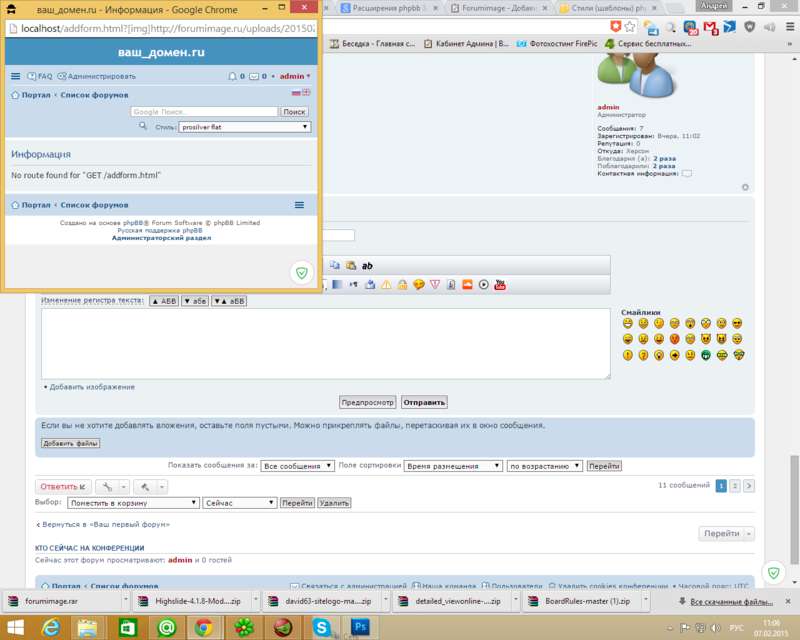
Task: Click the 'Добавить изображение' link
Action: [x=92, y=387]
